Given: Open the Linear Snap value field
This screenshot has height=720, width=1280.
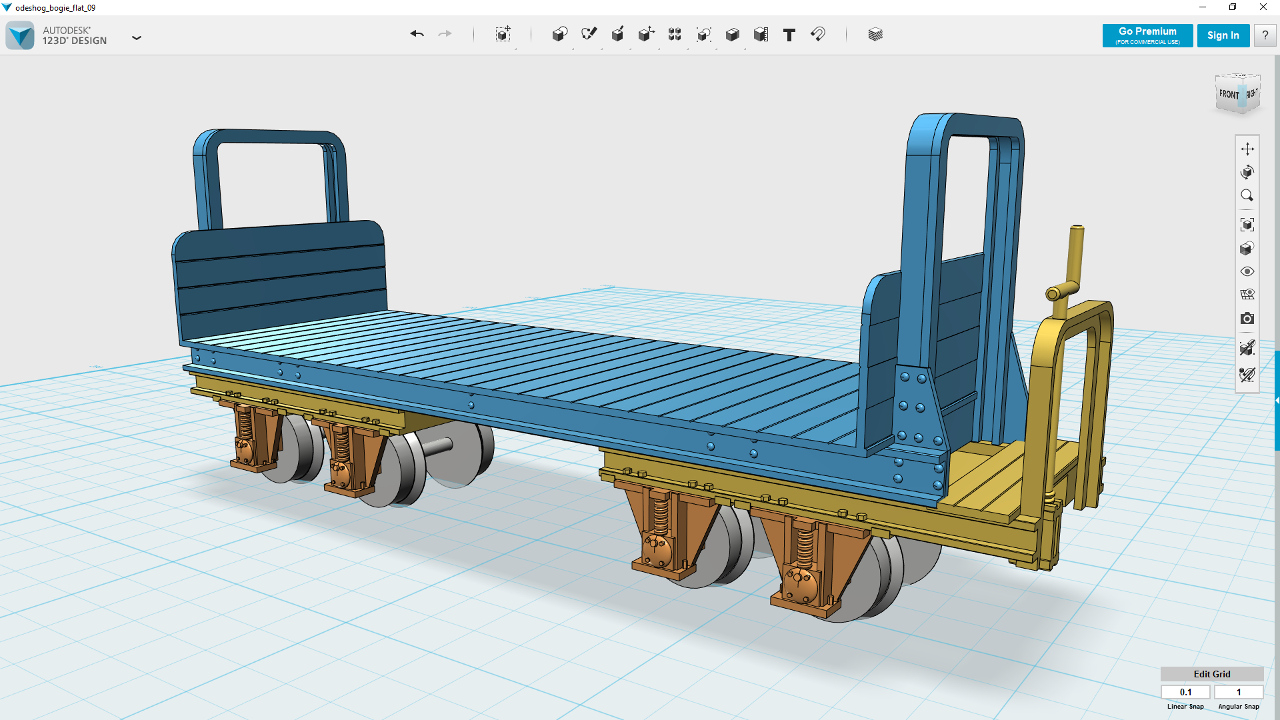Looking at the screenshot, I should click(x=1186, y=692).
